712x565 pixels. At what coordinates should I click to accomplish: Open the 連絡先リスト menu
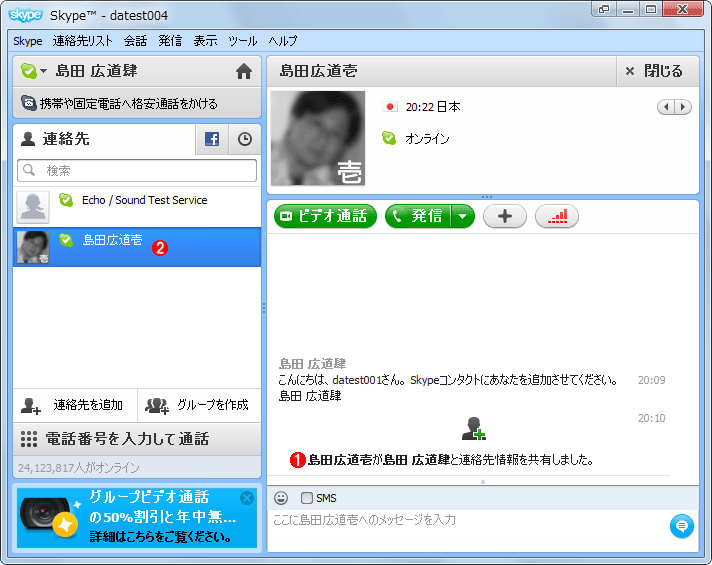(x=82, y=41)
